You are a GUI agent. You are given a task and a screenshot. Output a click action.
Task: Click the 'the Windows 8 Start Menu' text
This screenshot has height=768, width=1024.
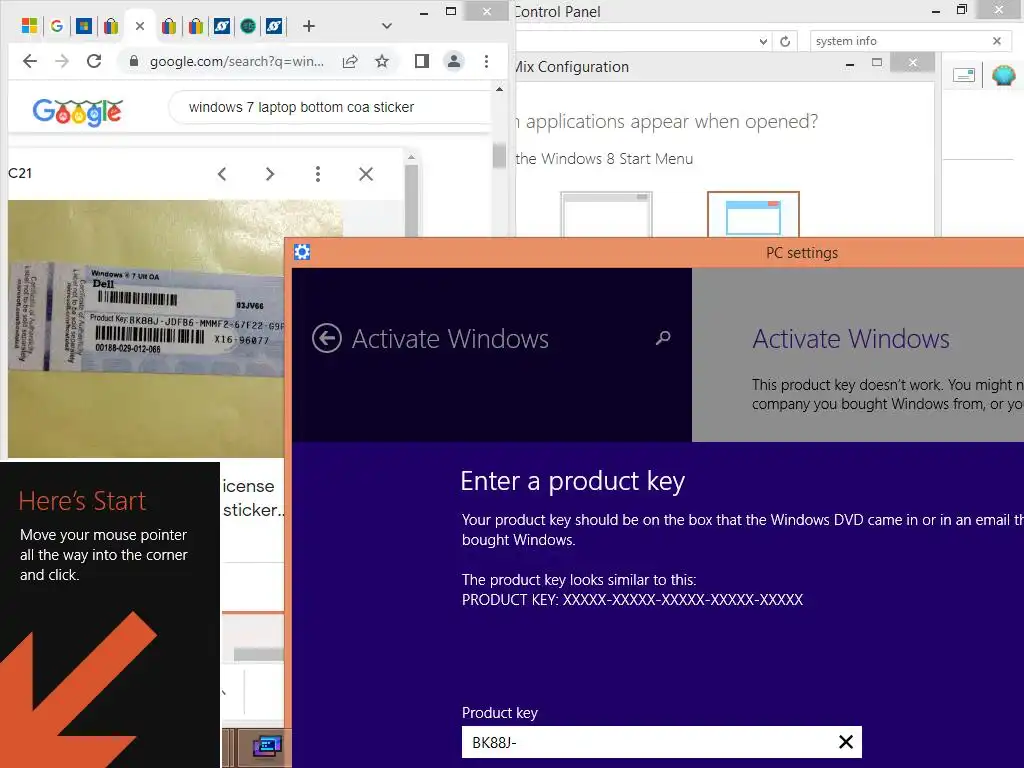click(x=604, y=159)
